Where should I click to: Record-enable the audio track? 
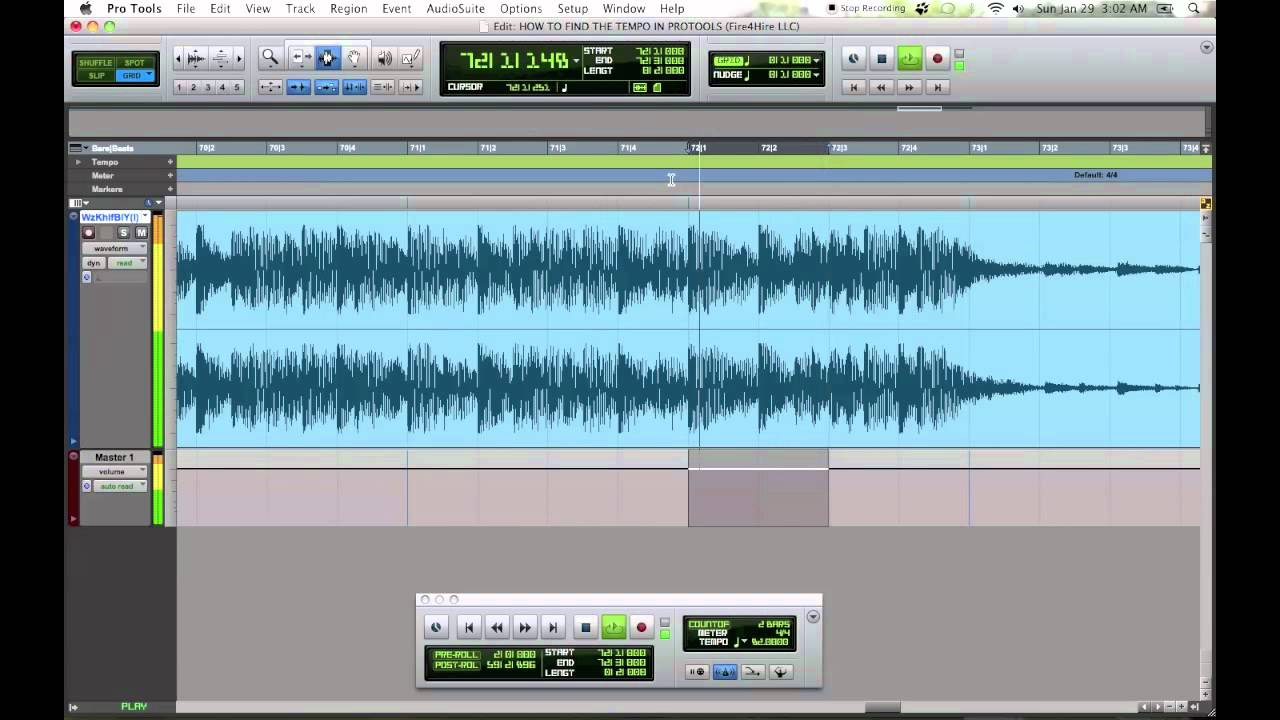click(89, 232)
